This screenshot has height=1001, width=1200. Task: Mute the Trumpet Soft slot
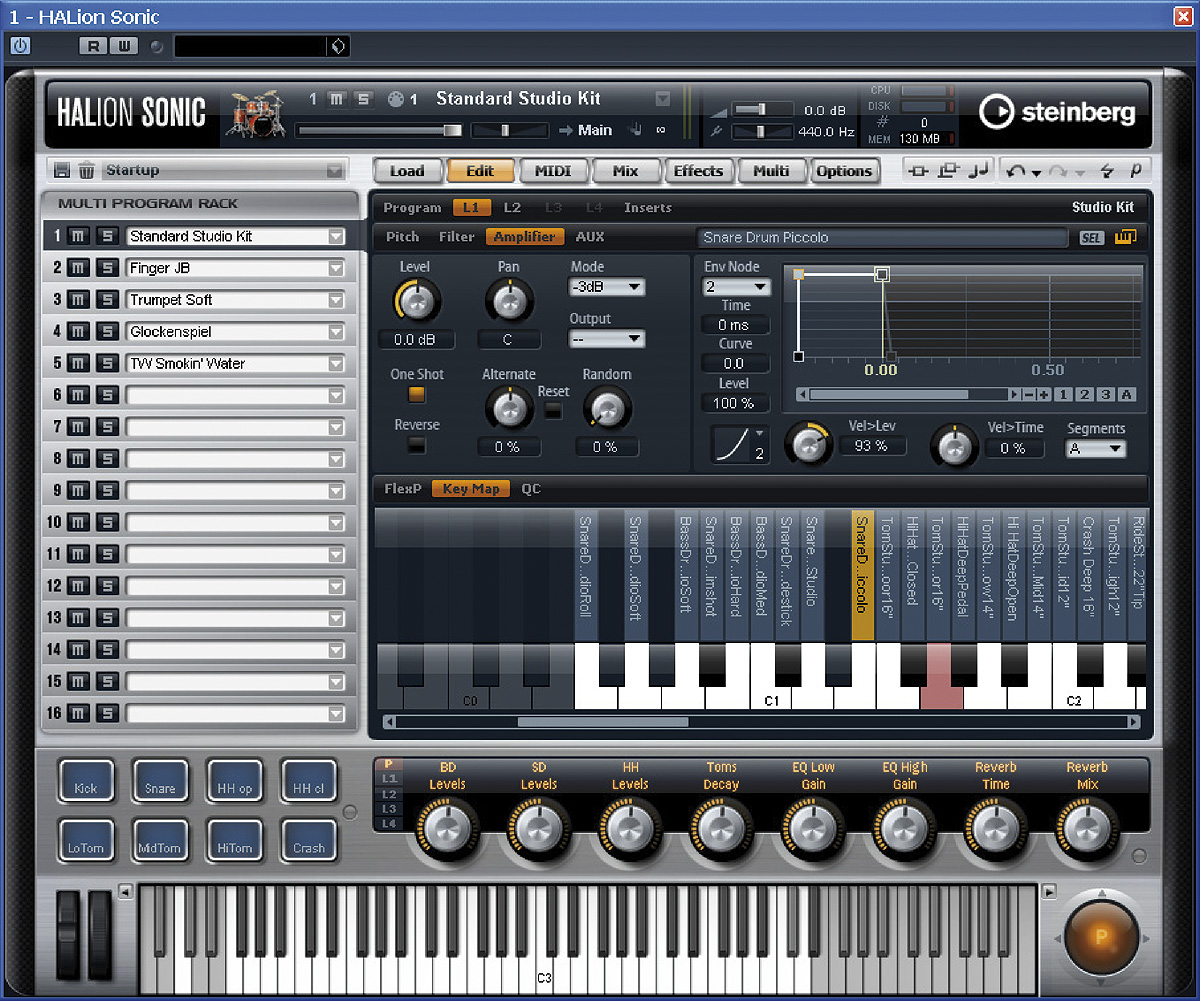tap(78, 300)
